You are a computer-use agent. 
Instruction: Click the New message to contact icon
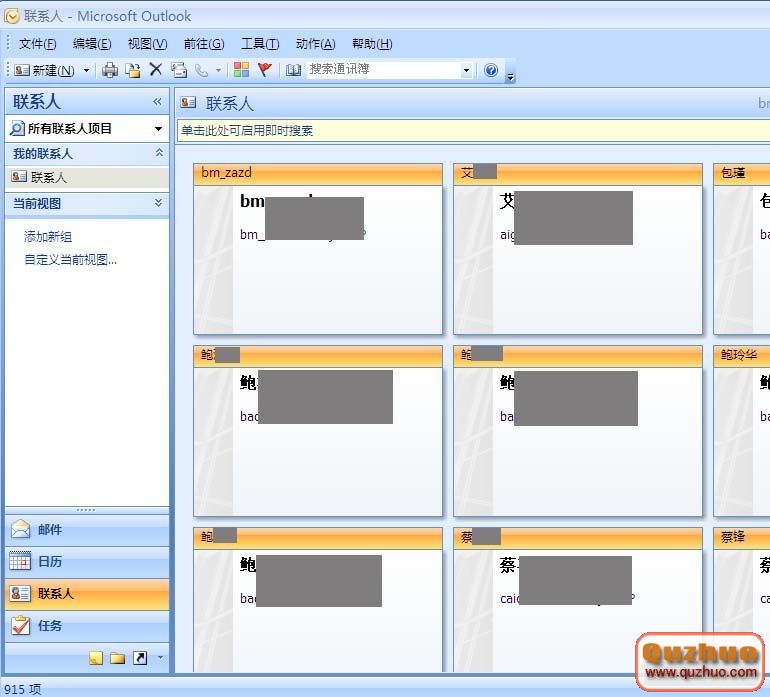point(179,70)
